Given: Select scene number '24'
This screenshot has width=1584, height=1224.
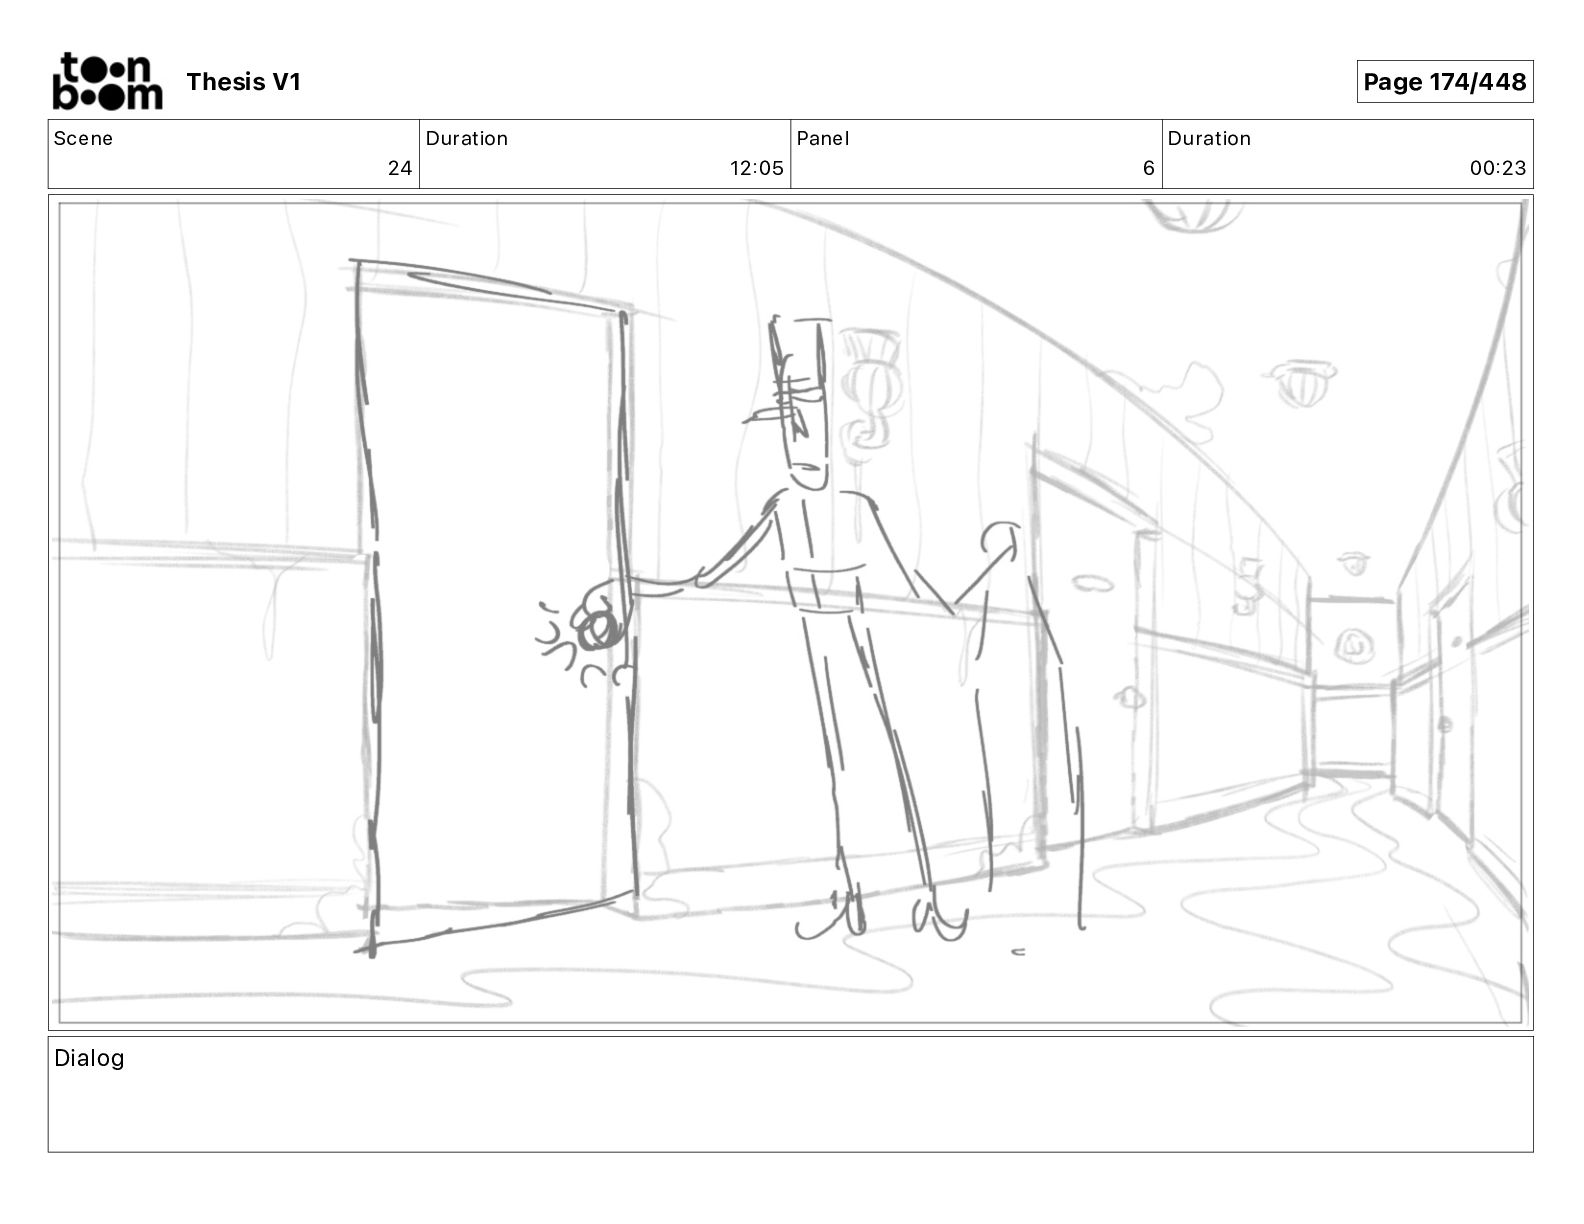Looking at the screenshot, I should [x=400, y=168].
